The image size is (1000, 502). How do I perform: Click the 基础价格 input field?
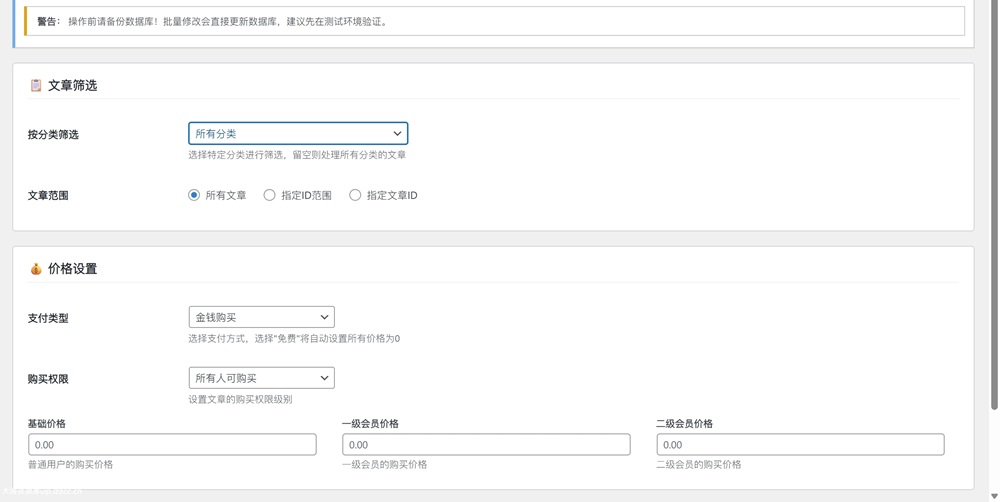172,445
